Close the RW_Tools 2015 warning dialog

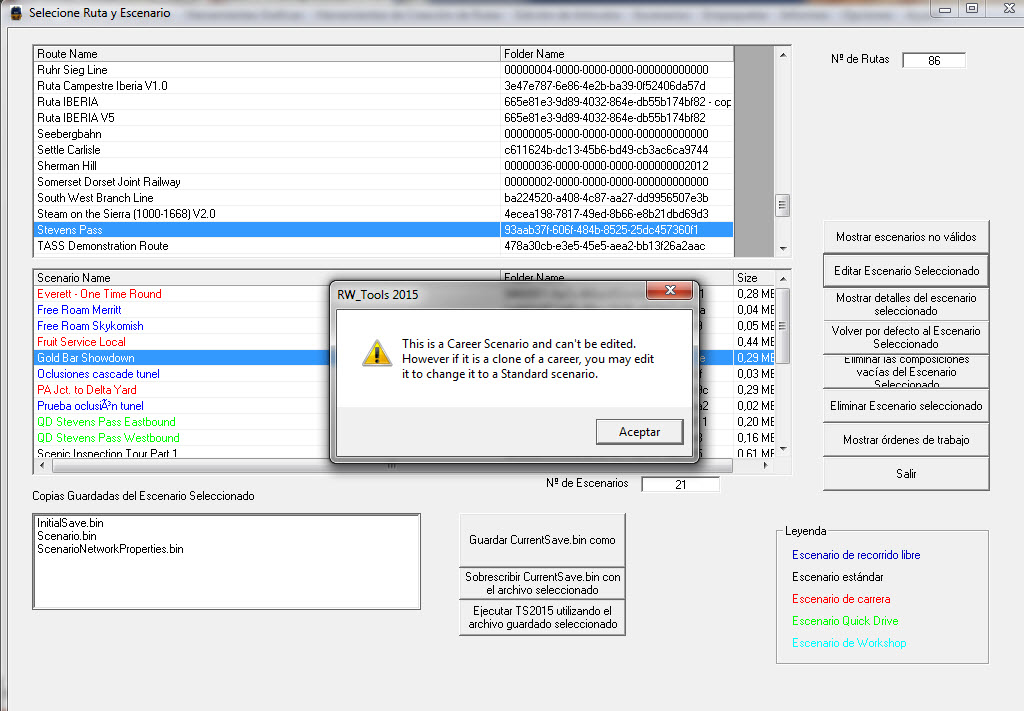coord(669,292)
